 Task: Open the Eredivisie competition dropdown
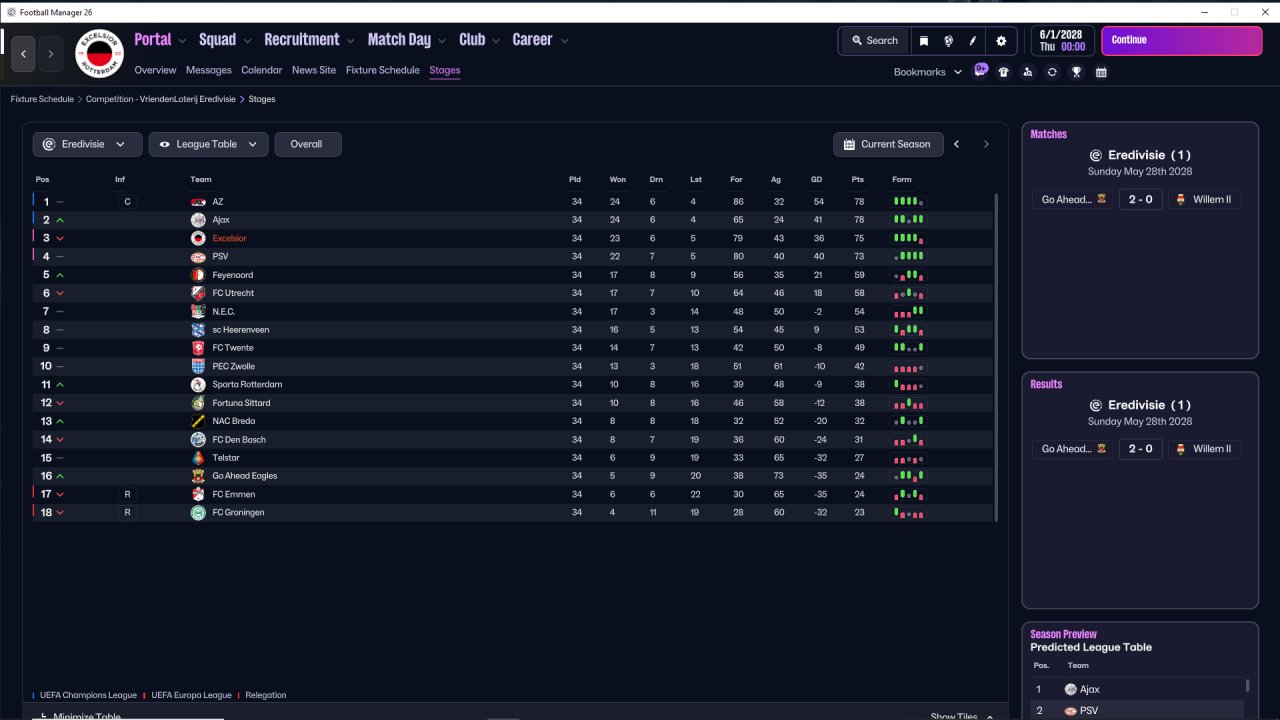pos(88,144)
